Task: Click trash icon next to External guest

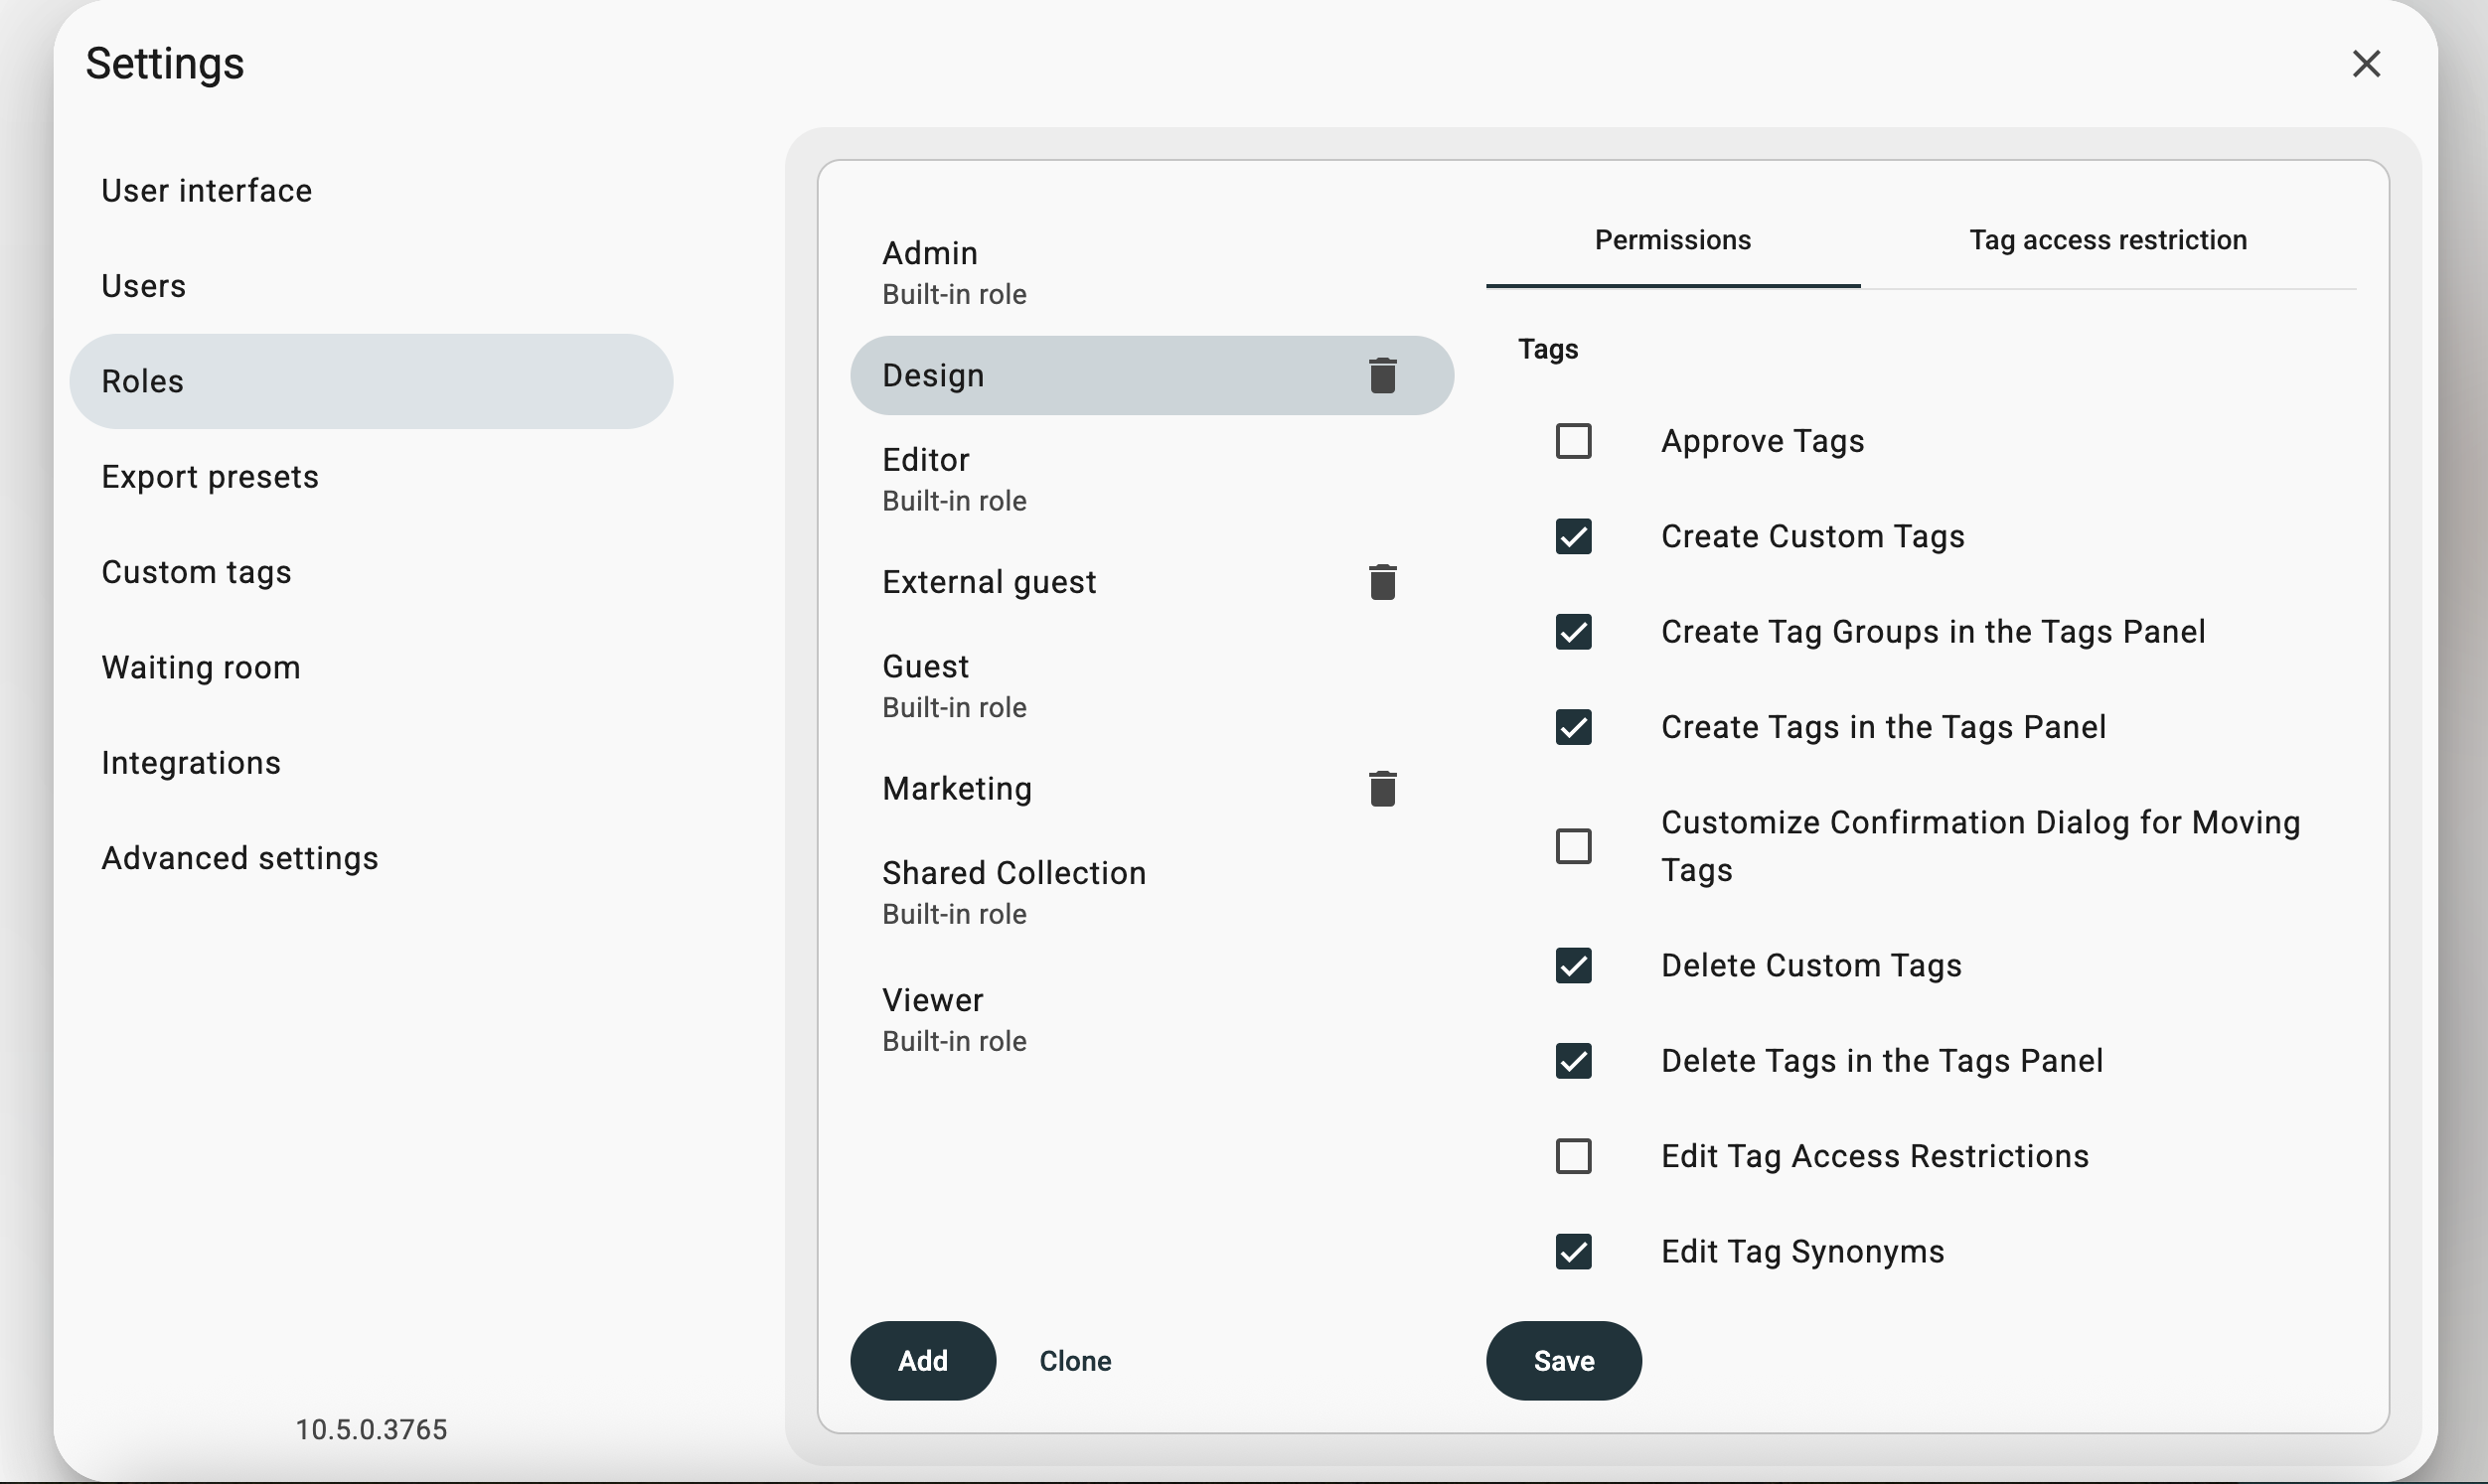Action: [x=1382, y=582]
